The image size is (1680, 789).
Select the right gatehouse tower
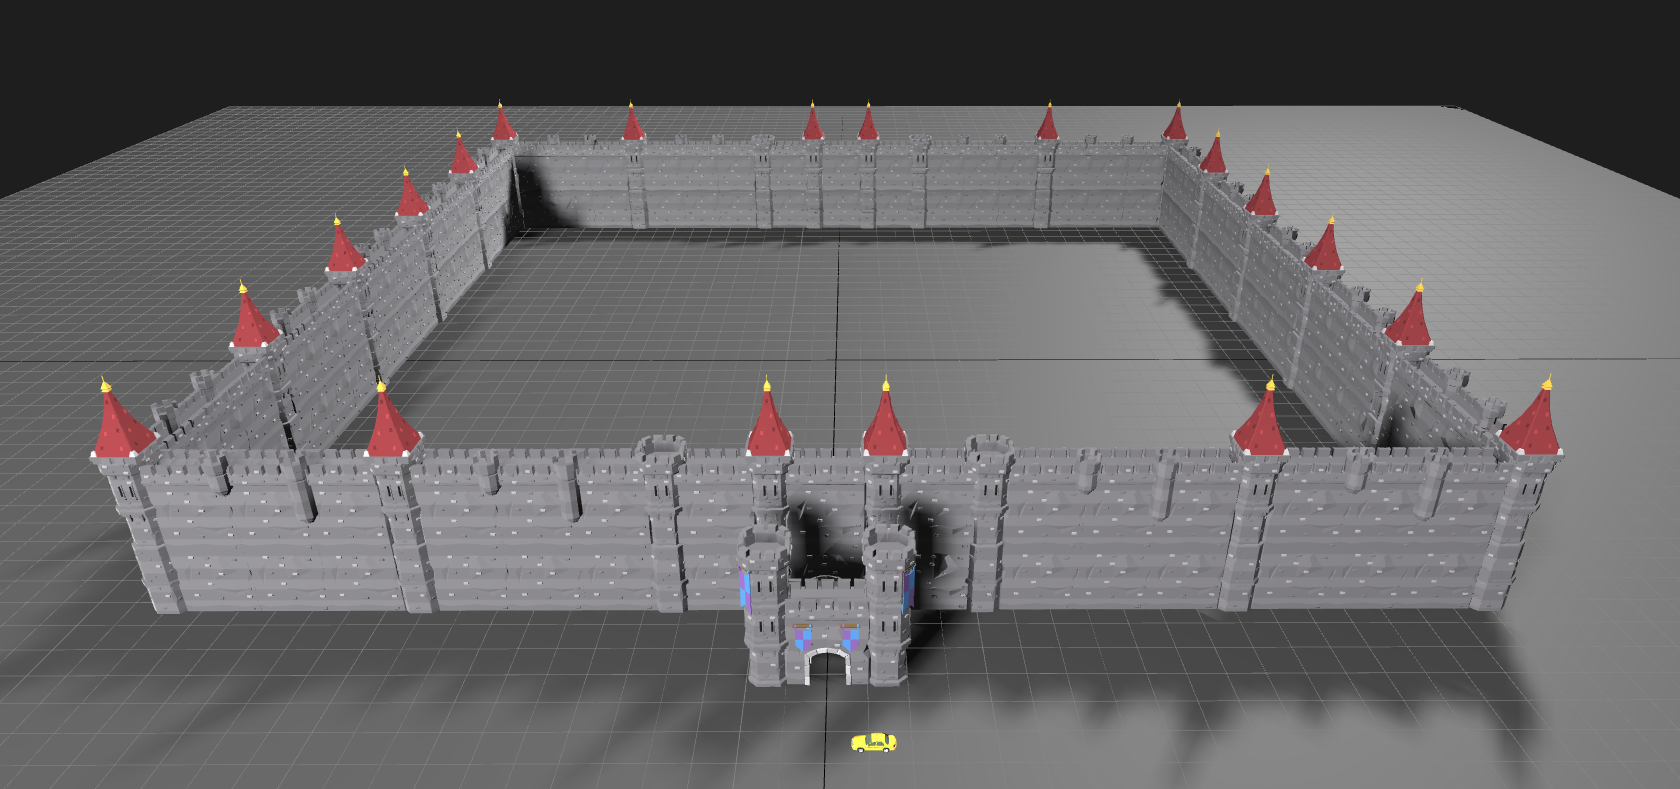pos(886,610)
